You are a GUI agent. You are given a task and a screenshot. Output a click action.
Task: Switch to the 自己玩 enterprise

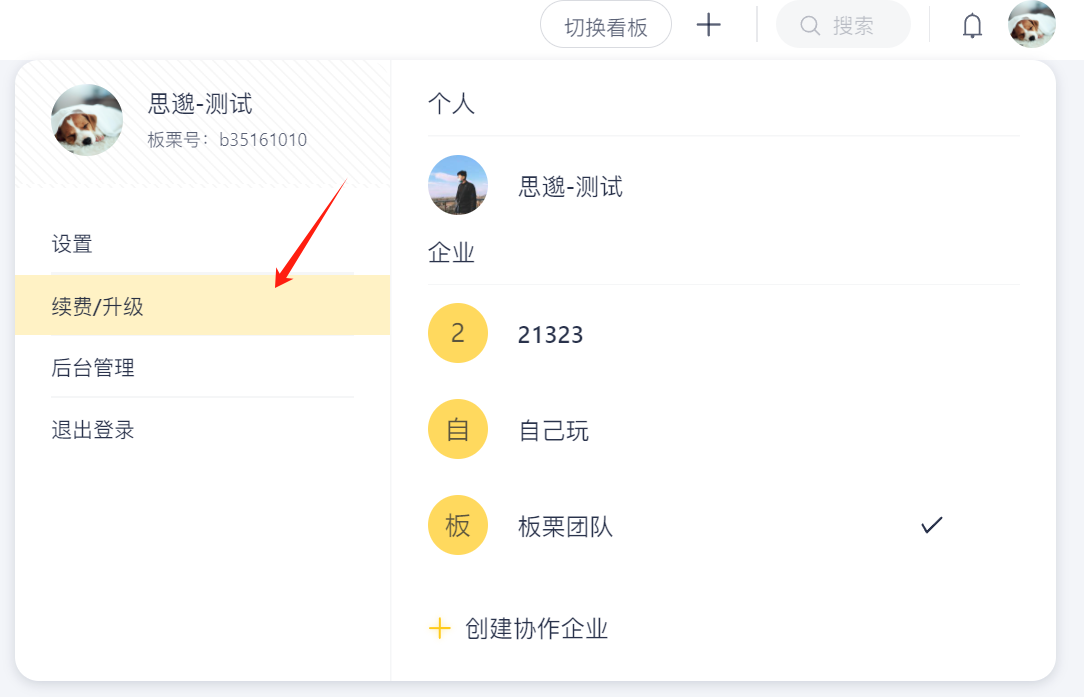[x=554, y=431]
